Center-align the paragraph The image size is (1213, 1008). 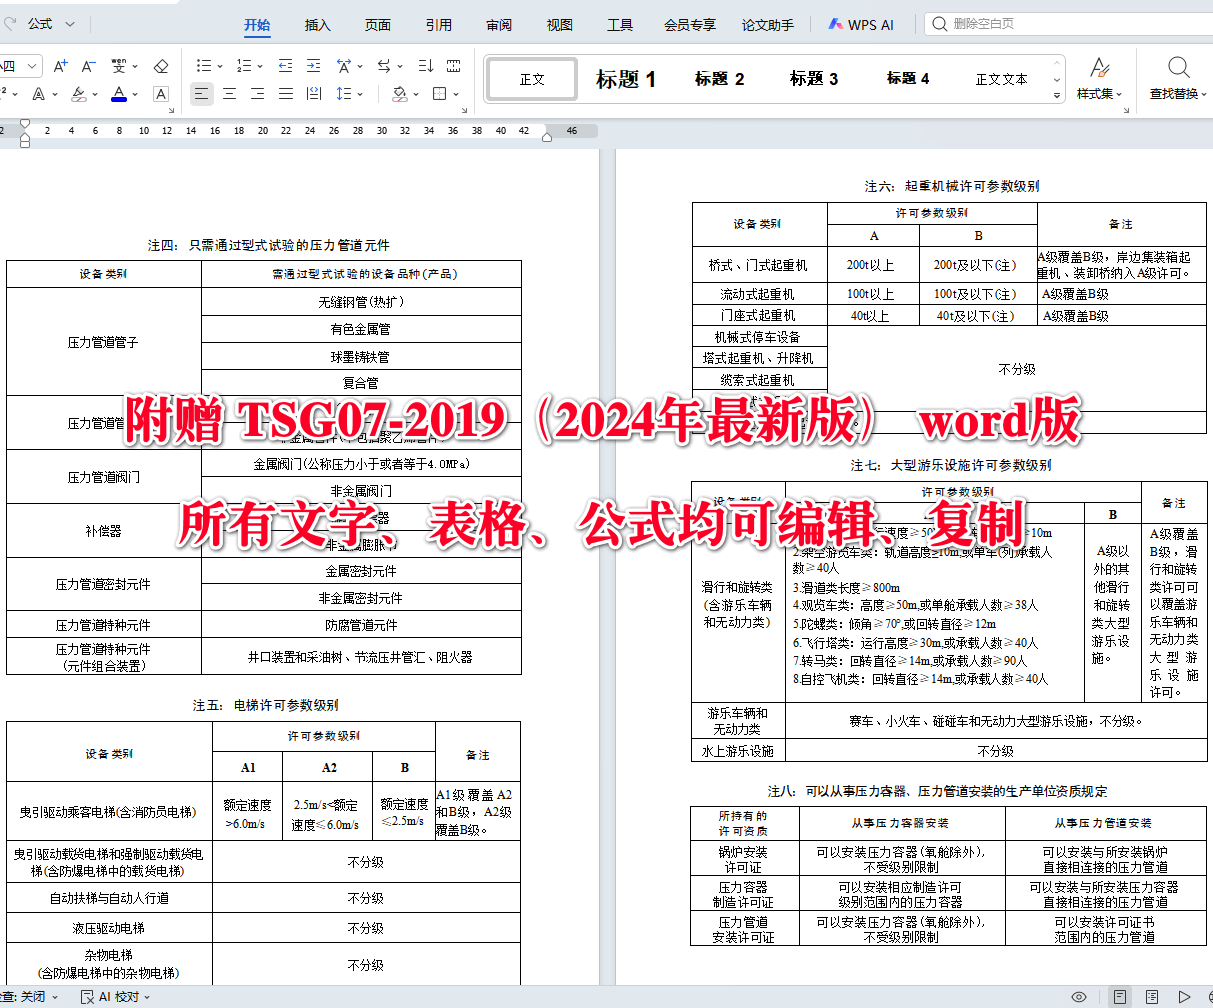click(x=229, y=94)
